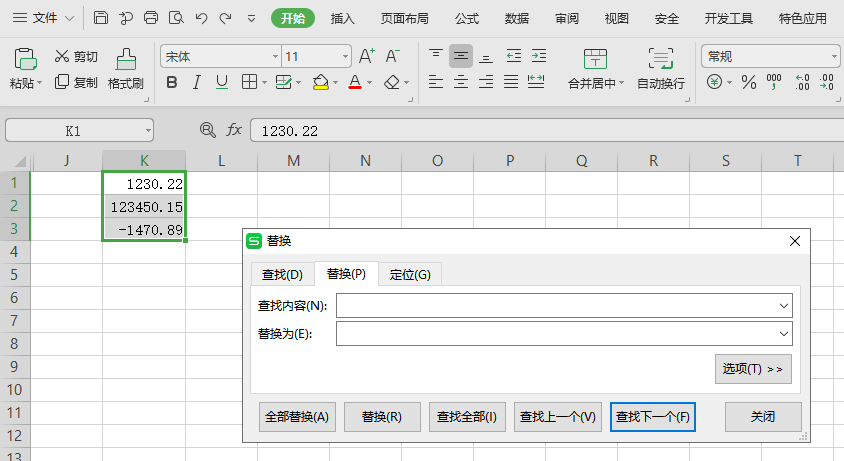Toggle Italic formatting
The width and height of the screenshot is (844, 461).
click(196, 82)
